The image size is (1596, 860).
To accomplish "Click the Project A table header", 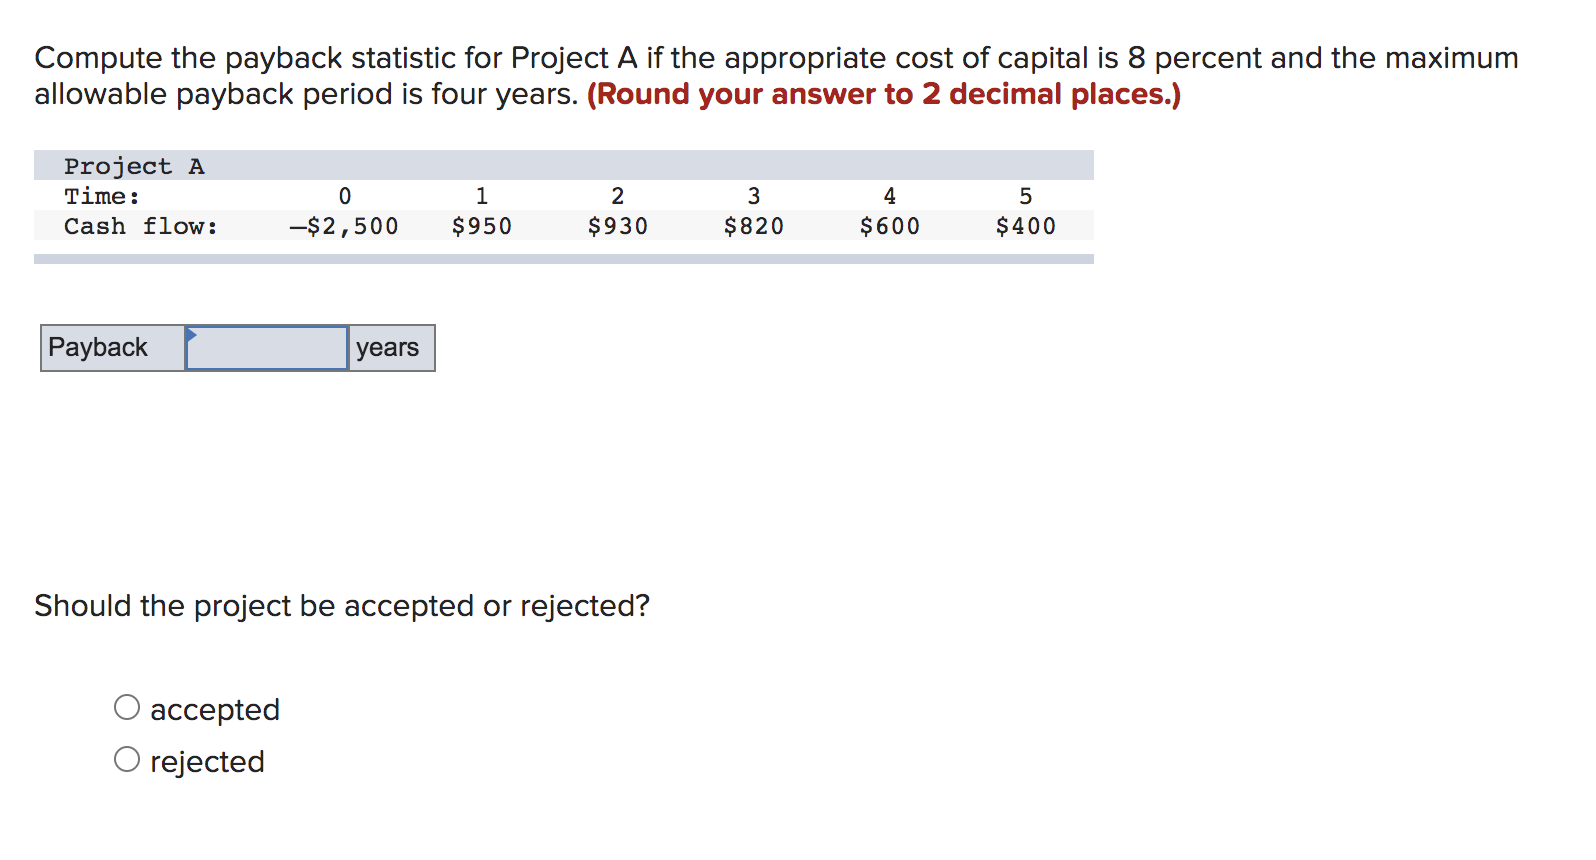I will pyautogui.click(x=134, y=165).
